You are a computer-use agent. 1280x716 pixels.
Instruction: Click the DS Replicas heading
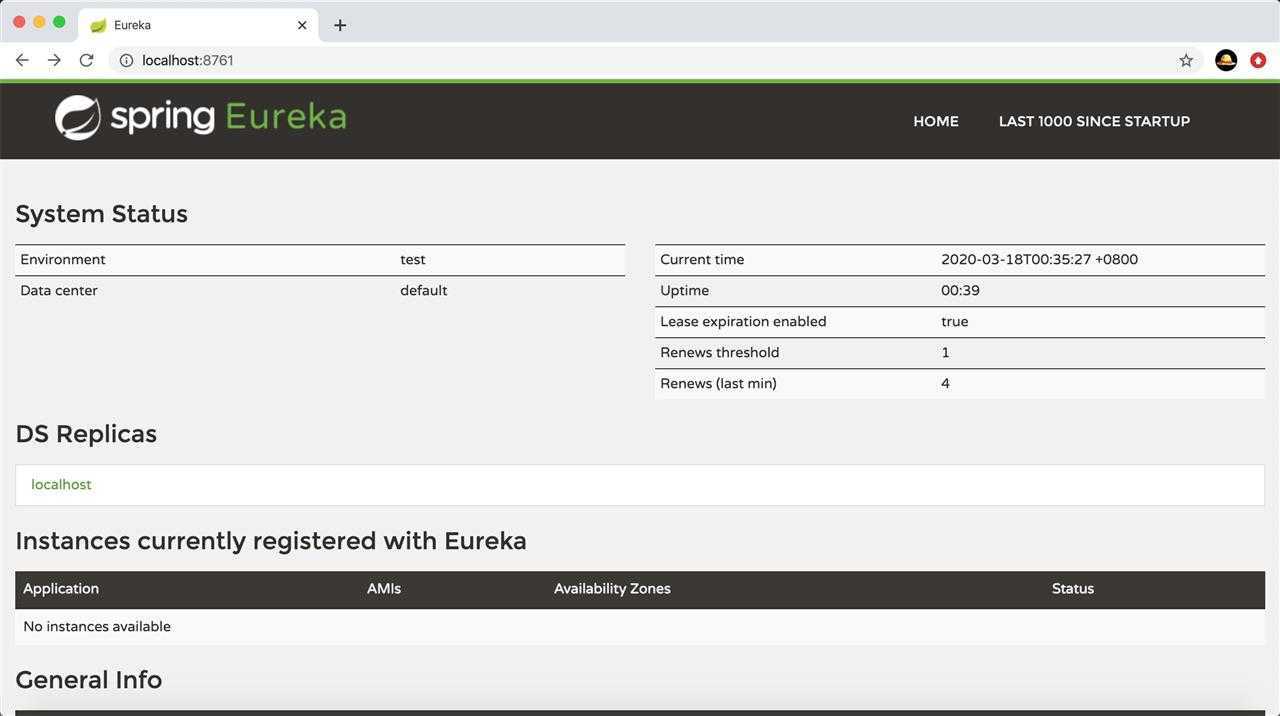coord(86,434)
